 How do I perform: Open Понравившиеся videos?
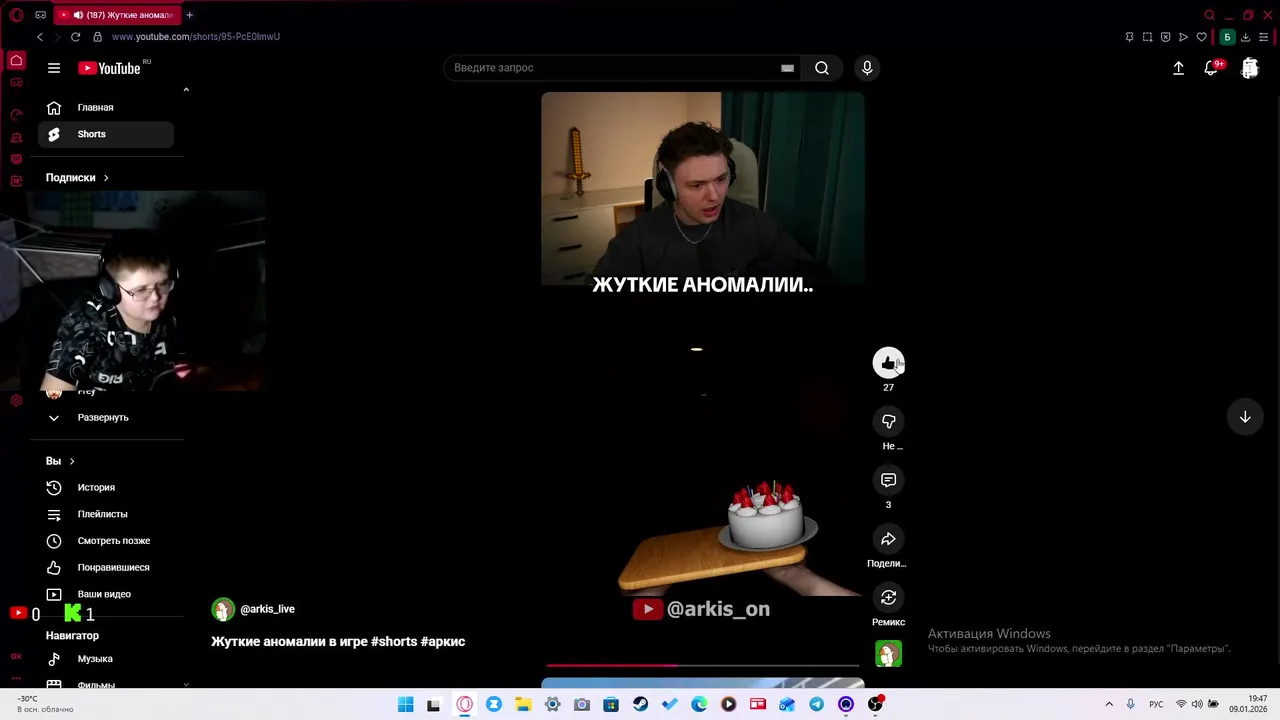pyautogui.click(x=106, y=567)
